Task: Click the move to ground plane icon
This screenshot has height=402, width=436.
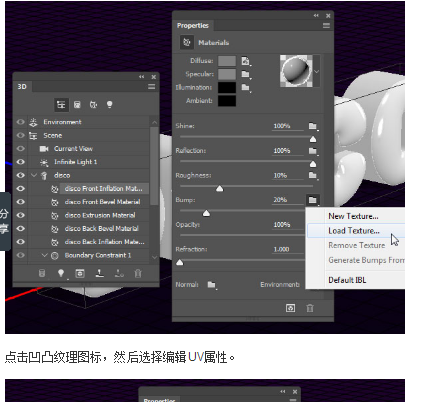Action: pos(99,274)
